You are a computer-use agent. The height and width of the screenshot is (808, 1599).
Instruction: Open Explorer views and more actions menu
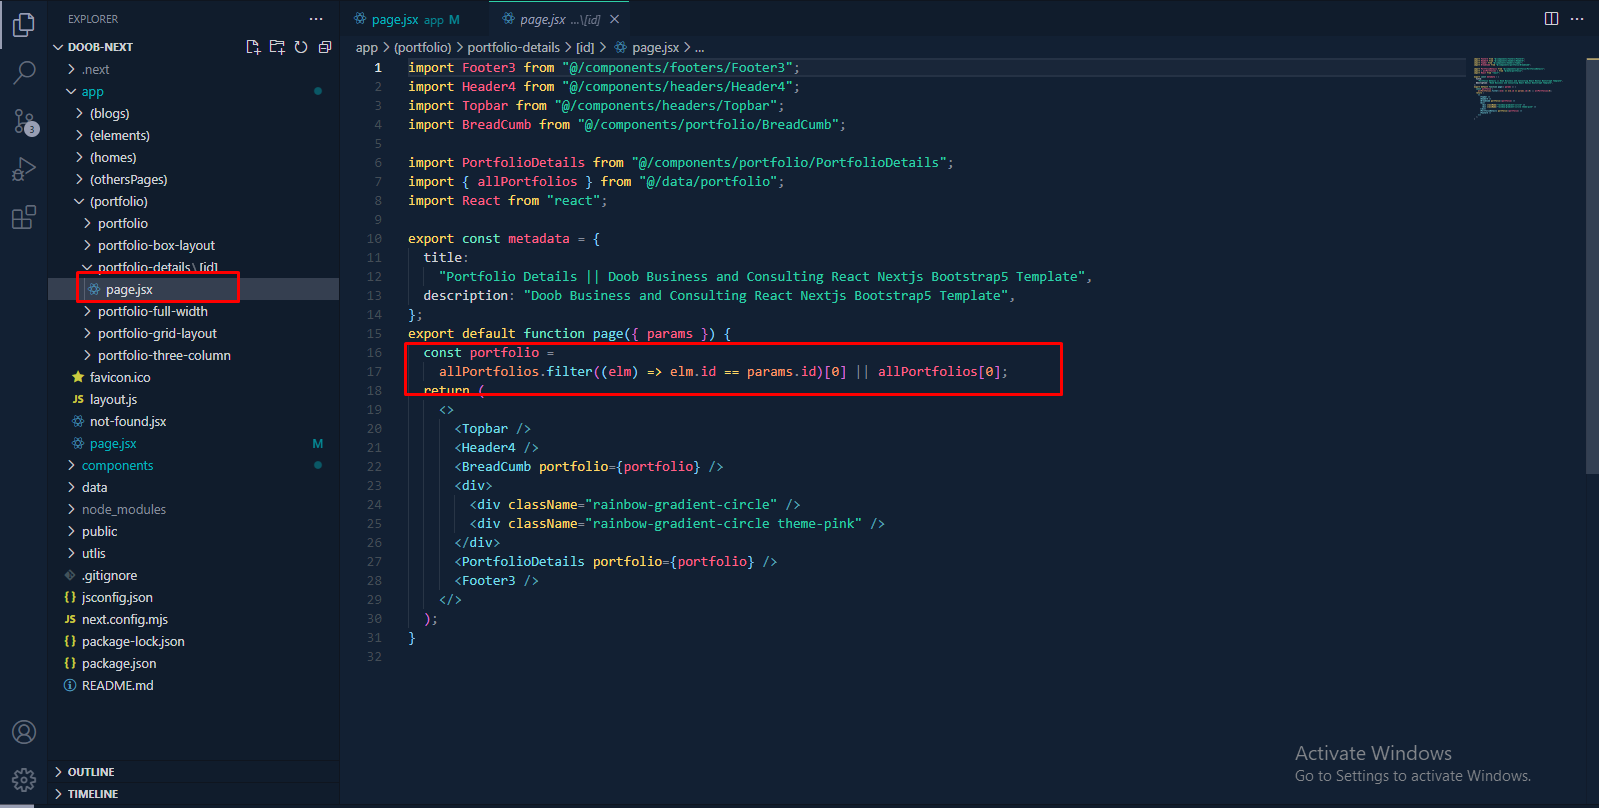click(316, 19)
